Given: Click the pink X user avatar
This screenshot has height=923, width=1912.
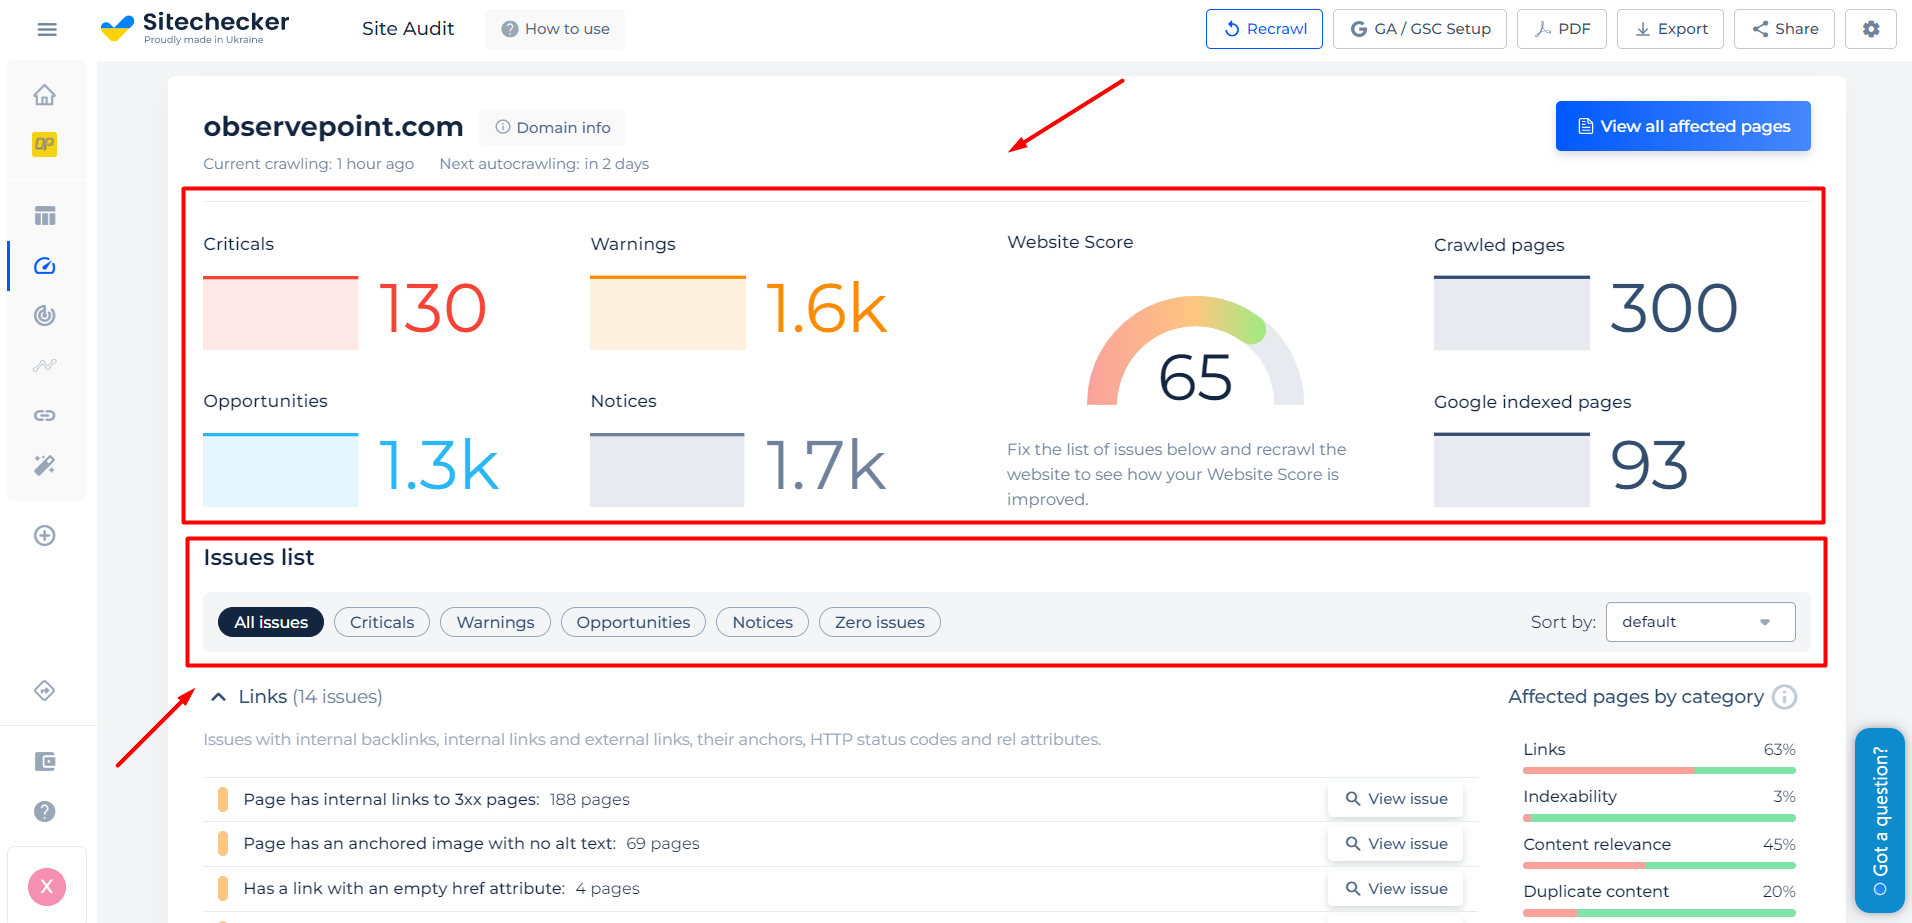Looking at the screenshot, I should pos(47,887).
